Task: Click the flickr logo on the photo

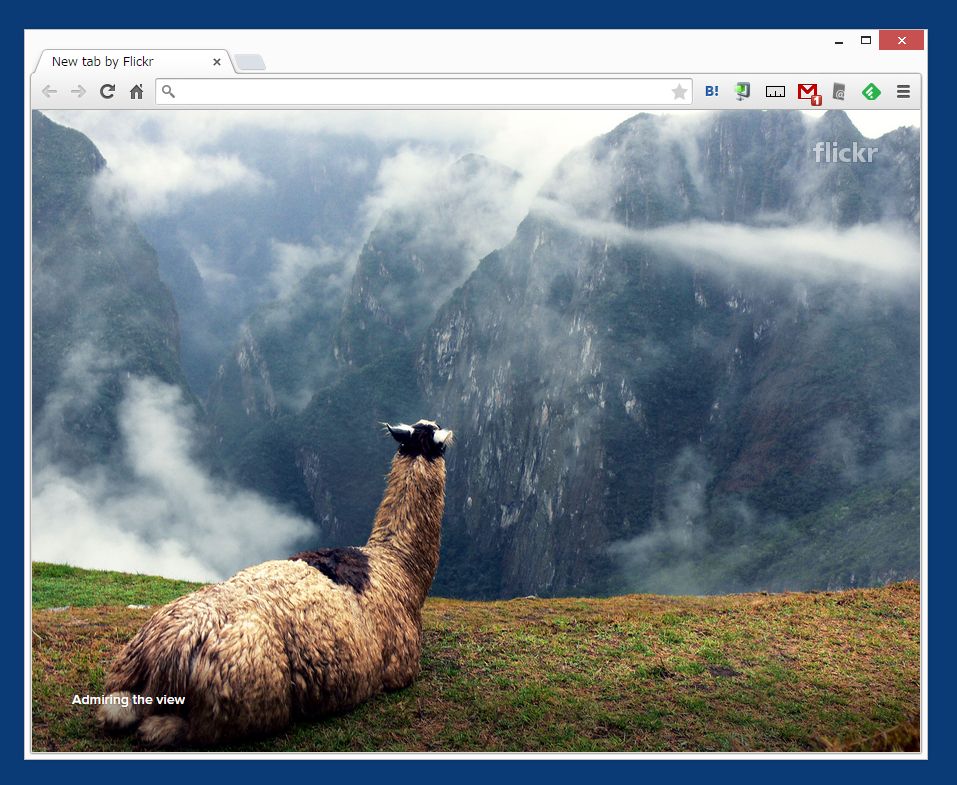Action: (845, 153)
